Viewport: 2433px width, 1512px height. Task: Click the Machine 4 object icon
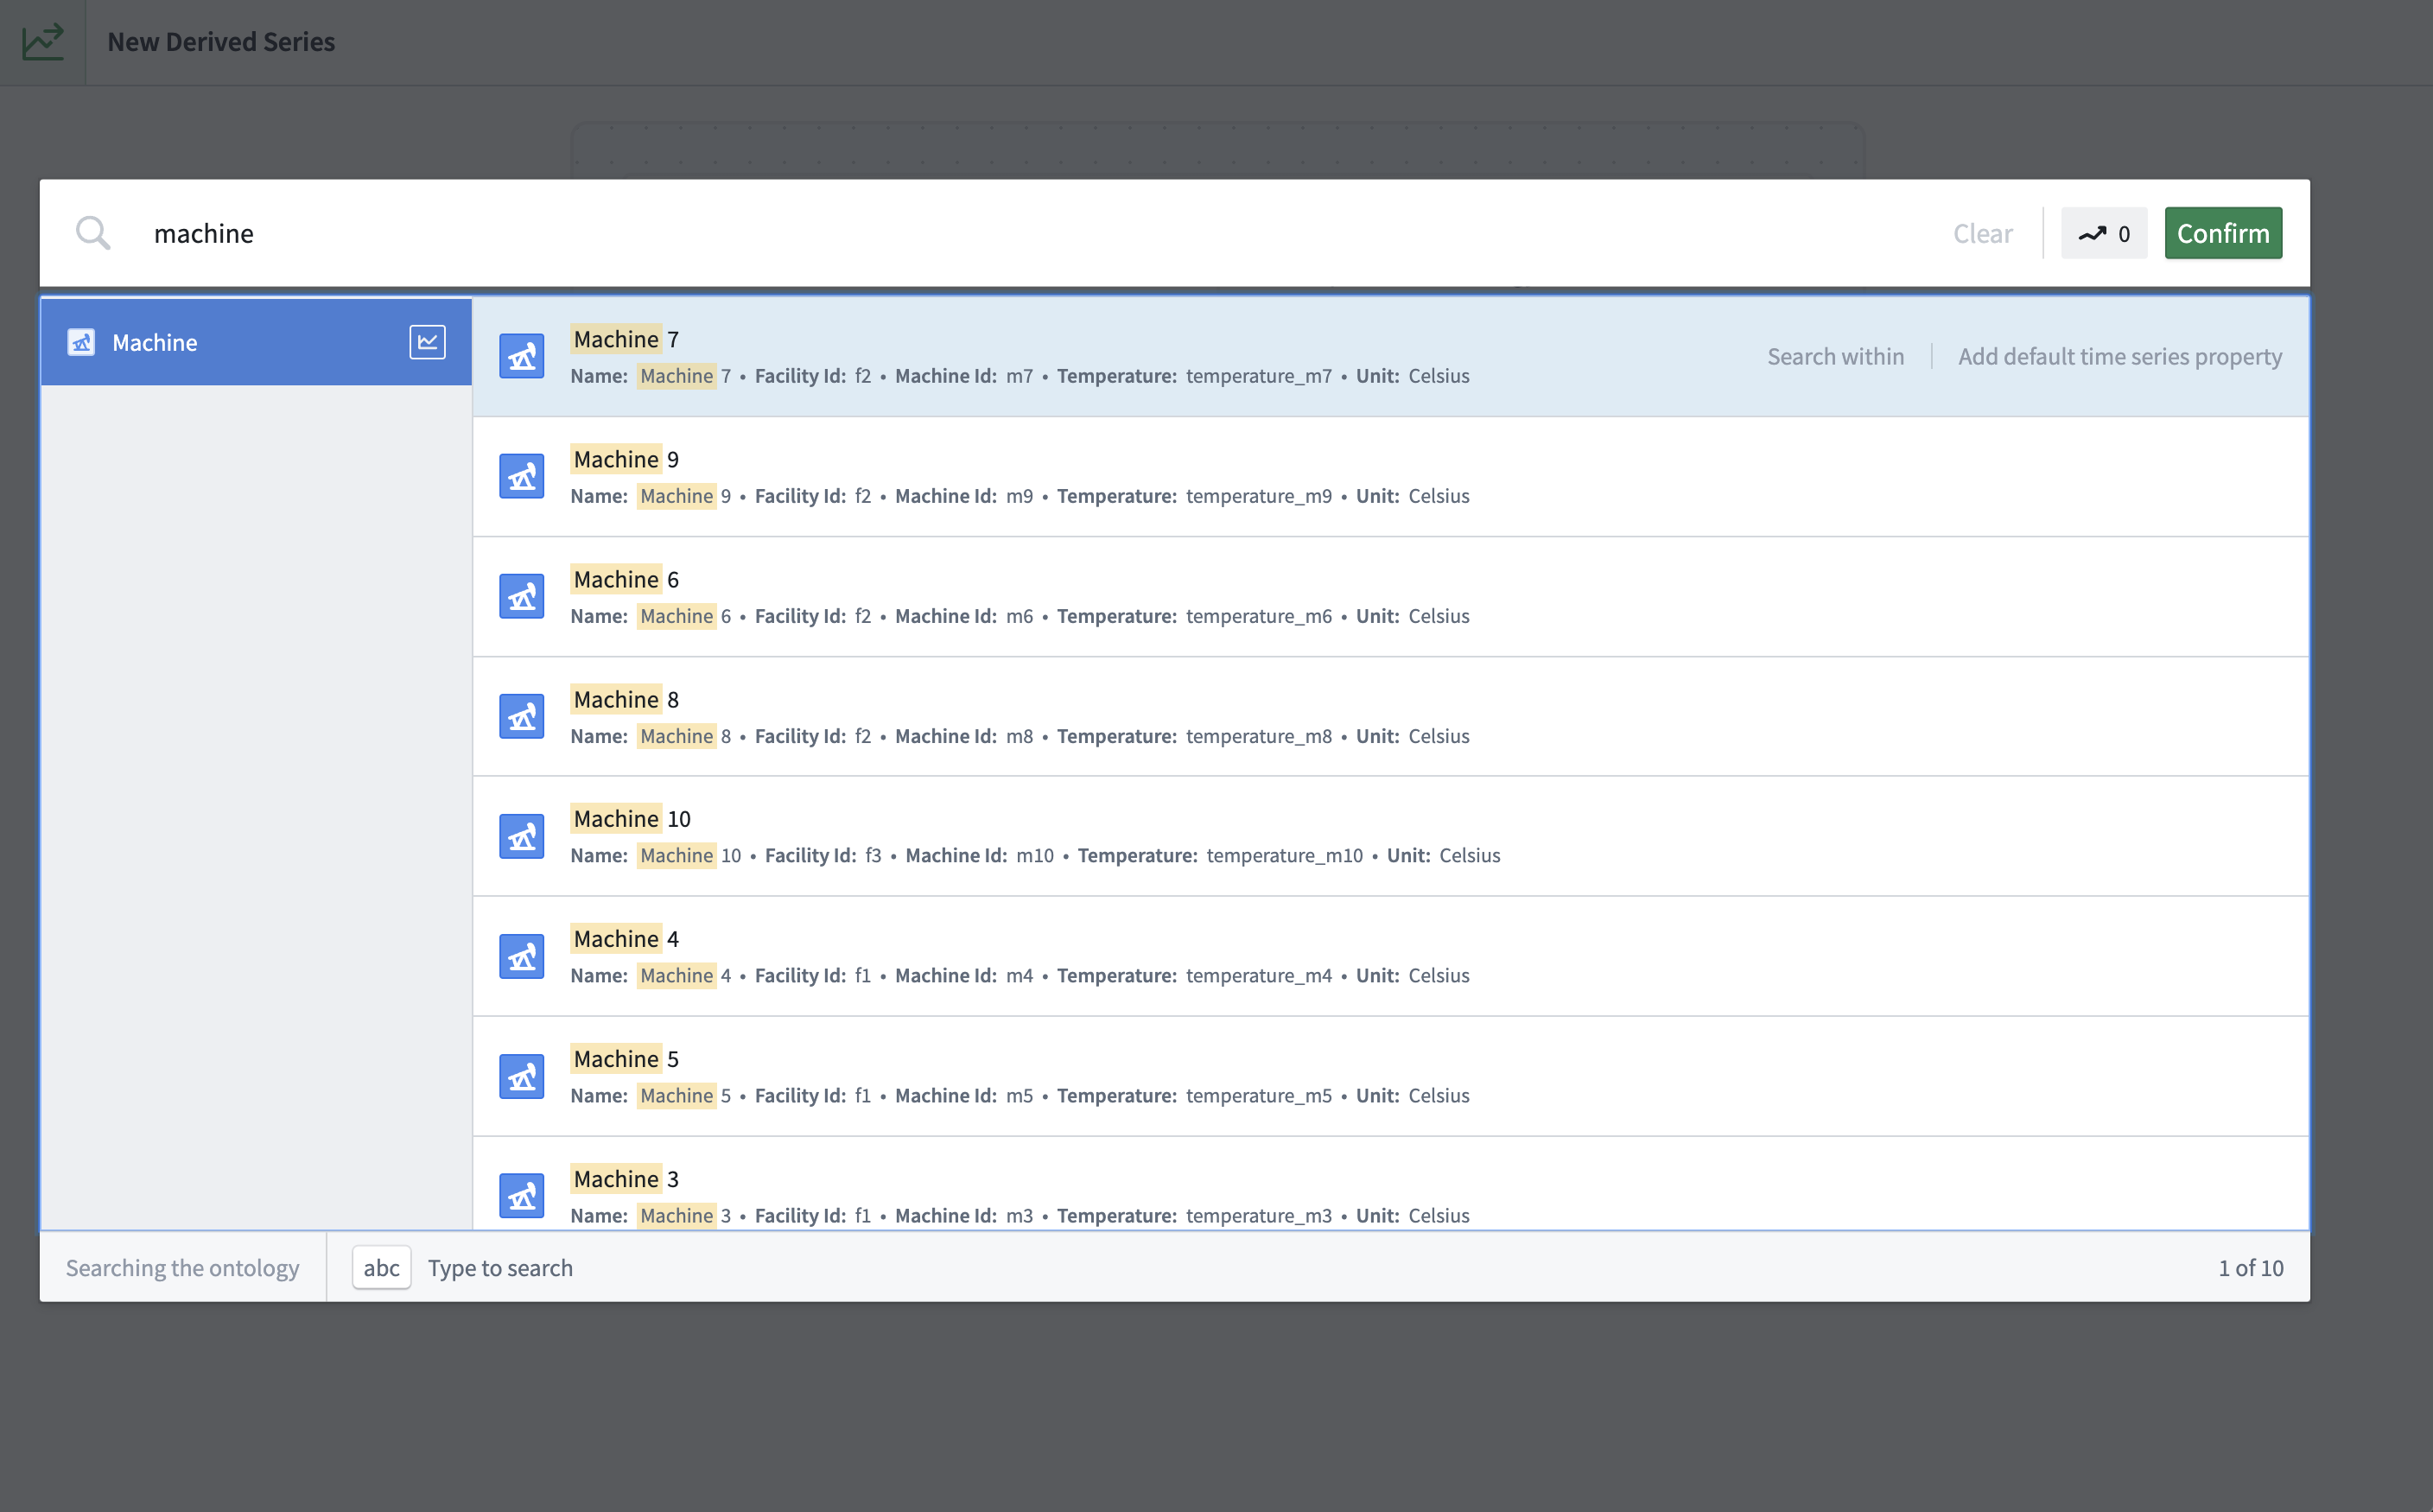521,956
